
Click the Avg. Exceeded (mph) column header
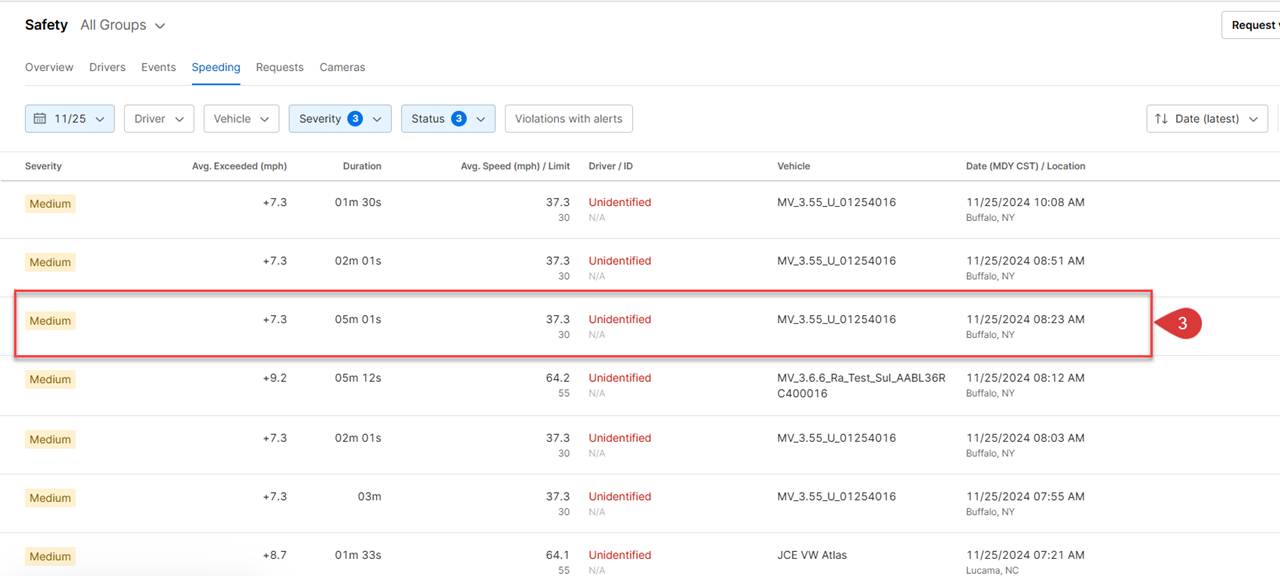239,166
